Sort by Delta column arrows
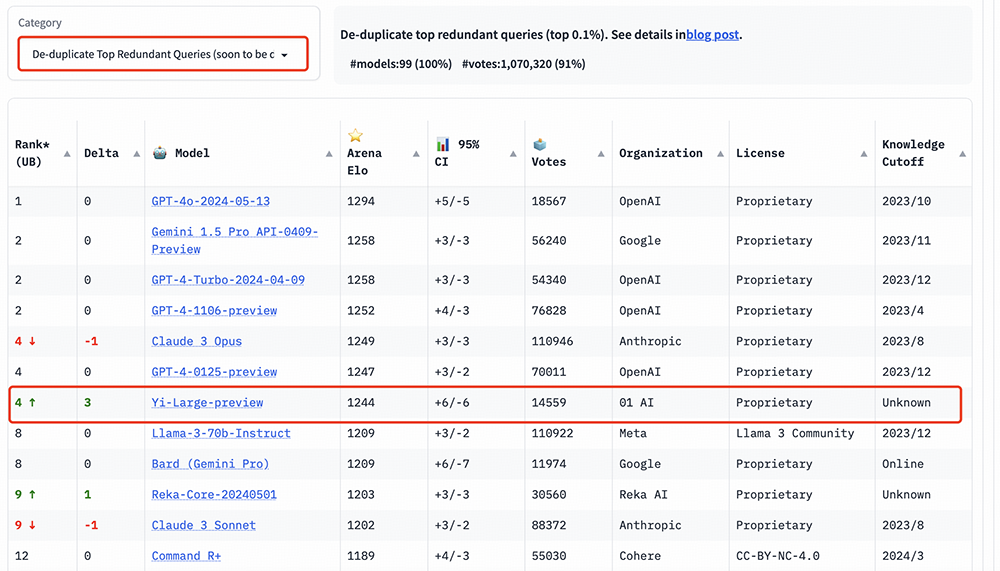Viewport: 1000px width, 571px height. [137, 154]
